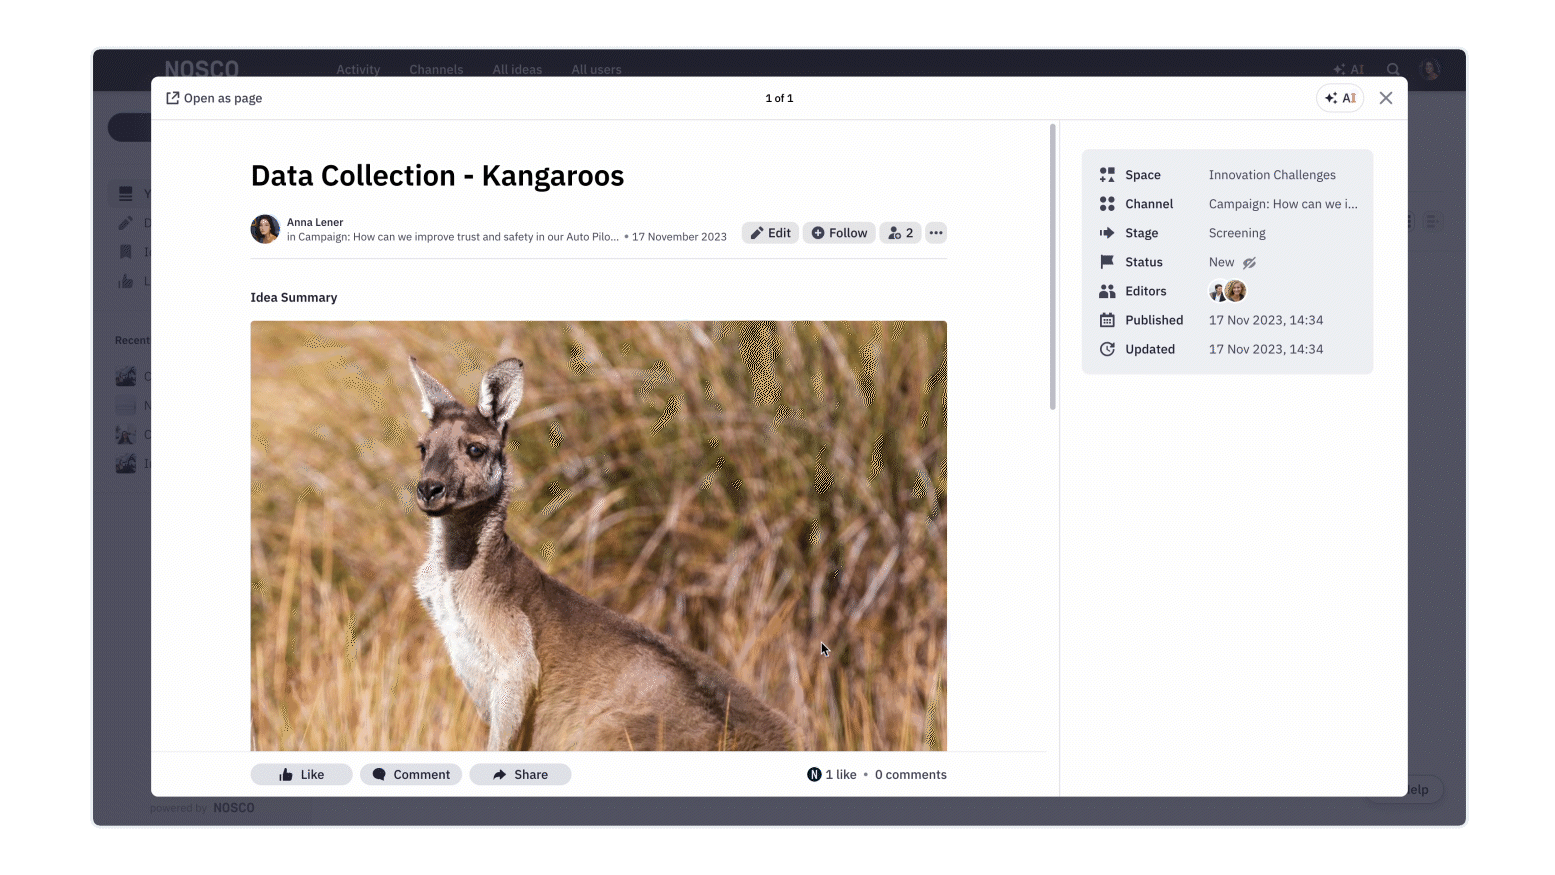1555x875 pixels.
Task: Close the idea dialog with the X
Action: pos(1385,98)
